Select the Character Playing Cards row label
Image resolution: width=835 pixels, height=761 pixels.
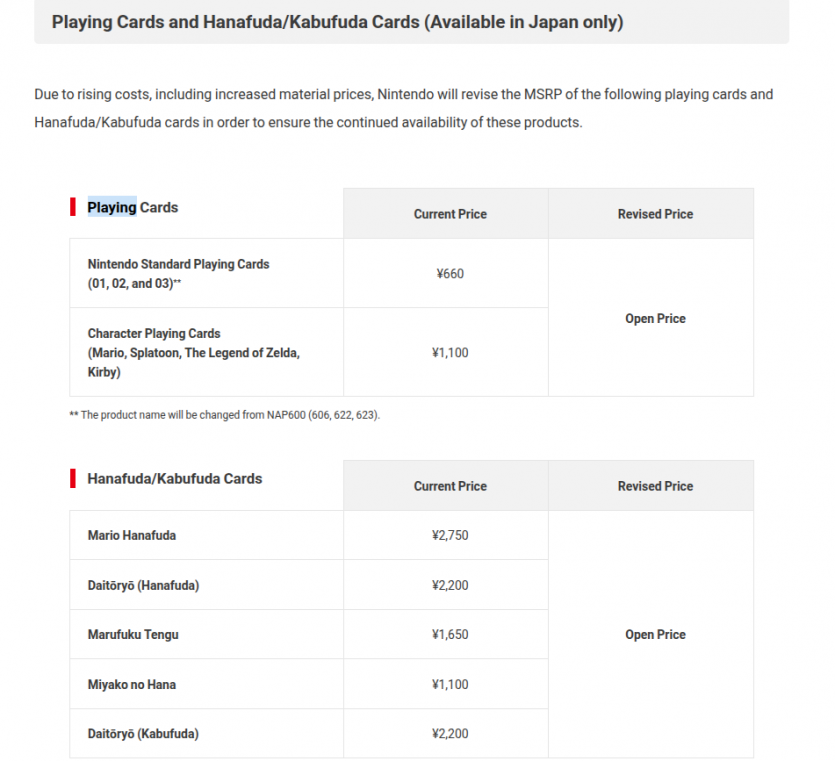click(194, 353)
